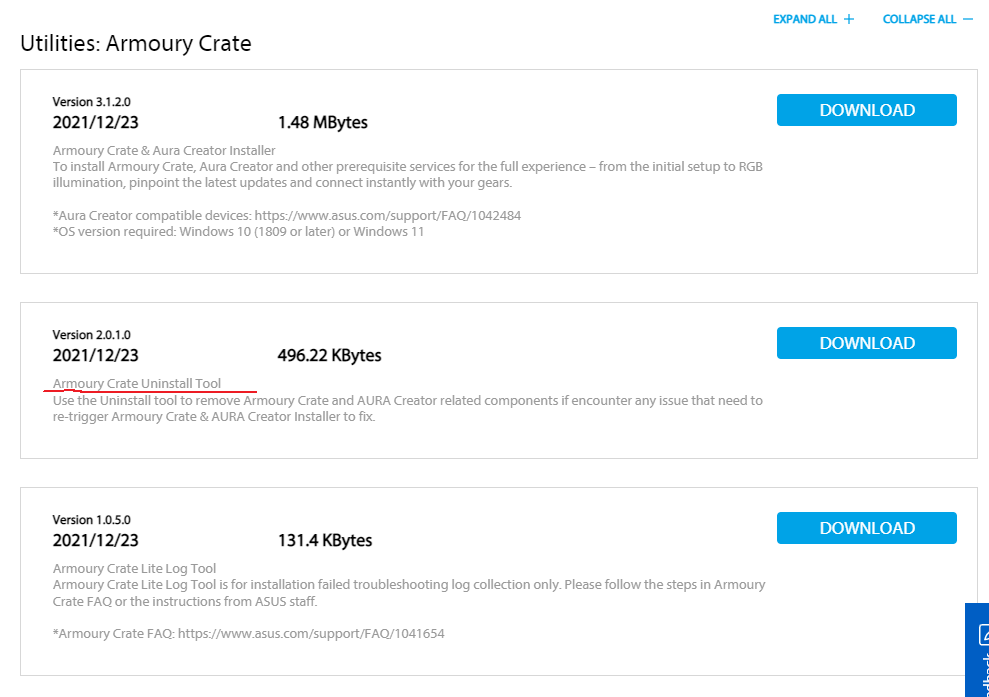Viewport: 989px width, 697px height.
Task: Click the COLLAPSE ALL link
Action: [927, 19]
